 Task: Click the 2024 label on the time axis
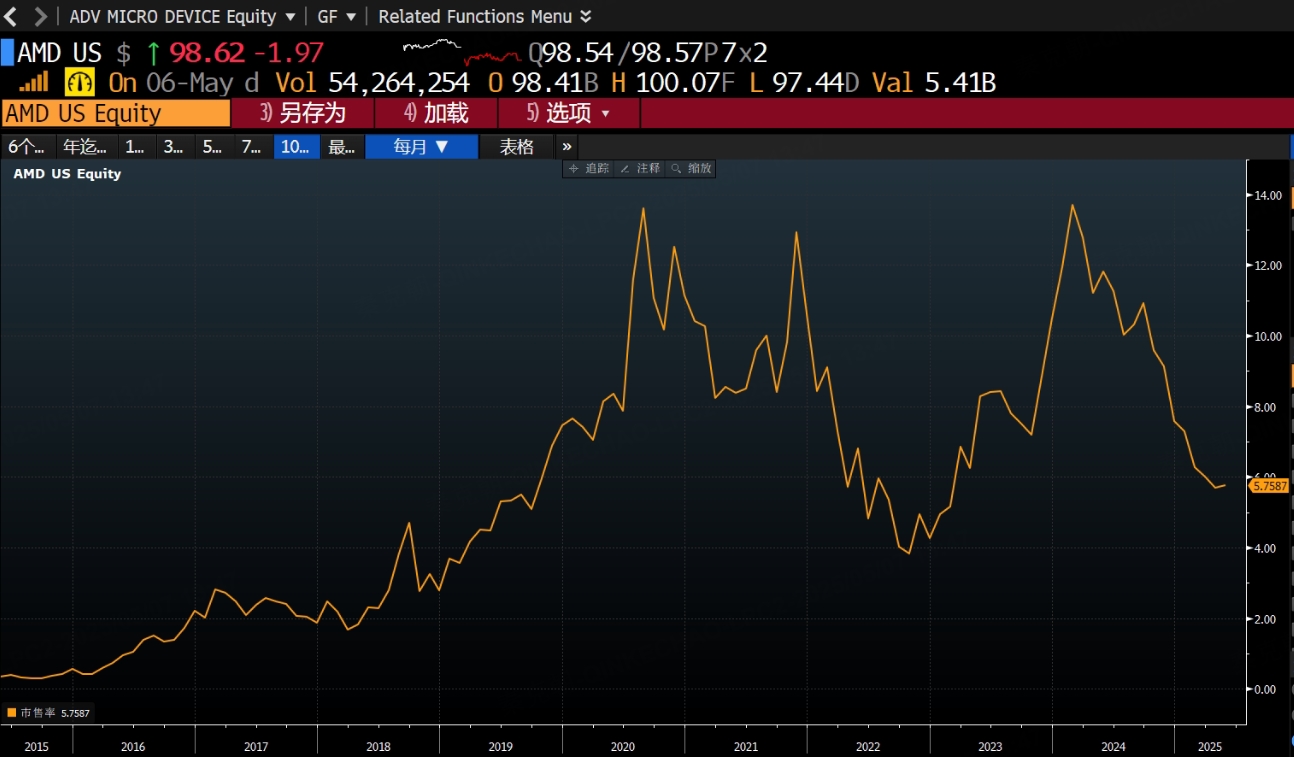click(x=1113, y=747)
